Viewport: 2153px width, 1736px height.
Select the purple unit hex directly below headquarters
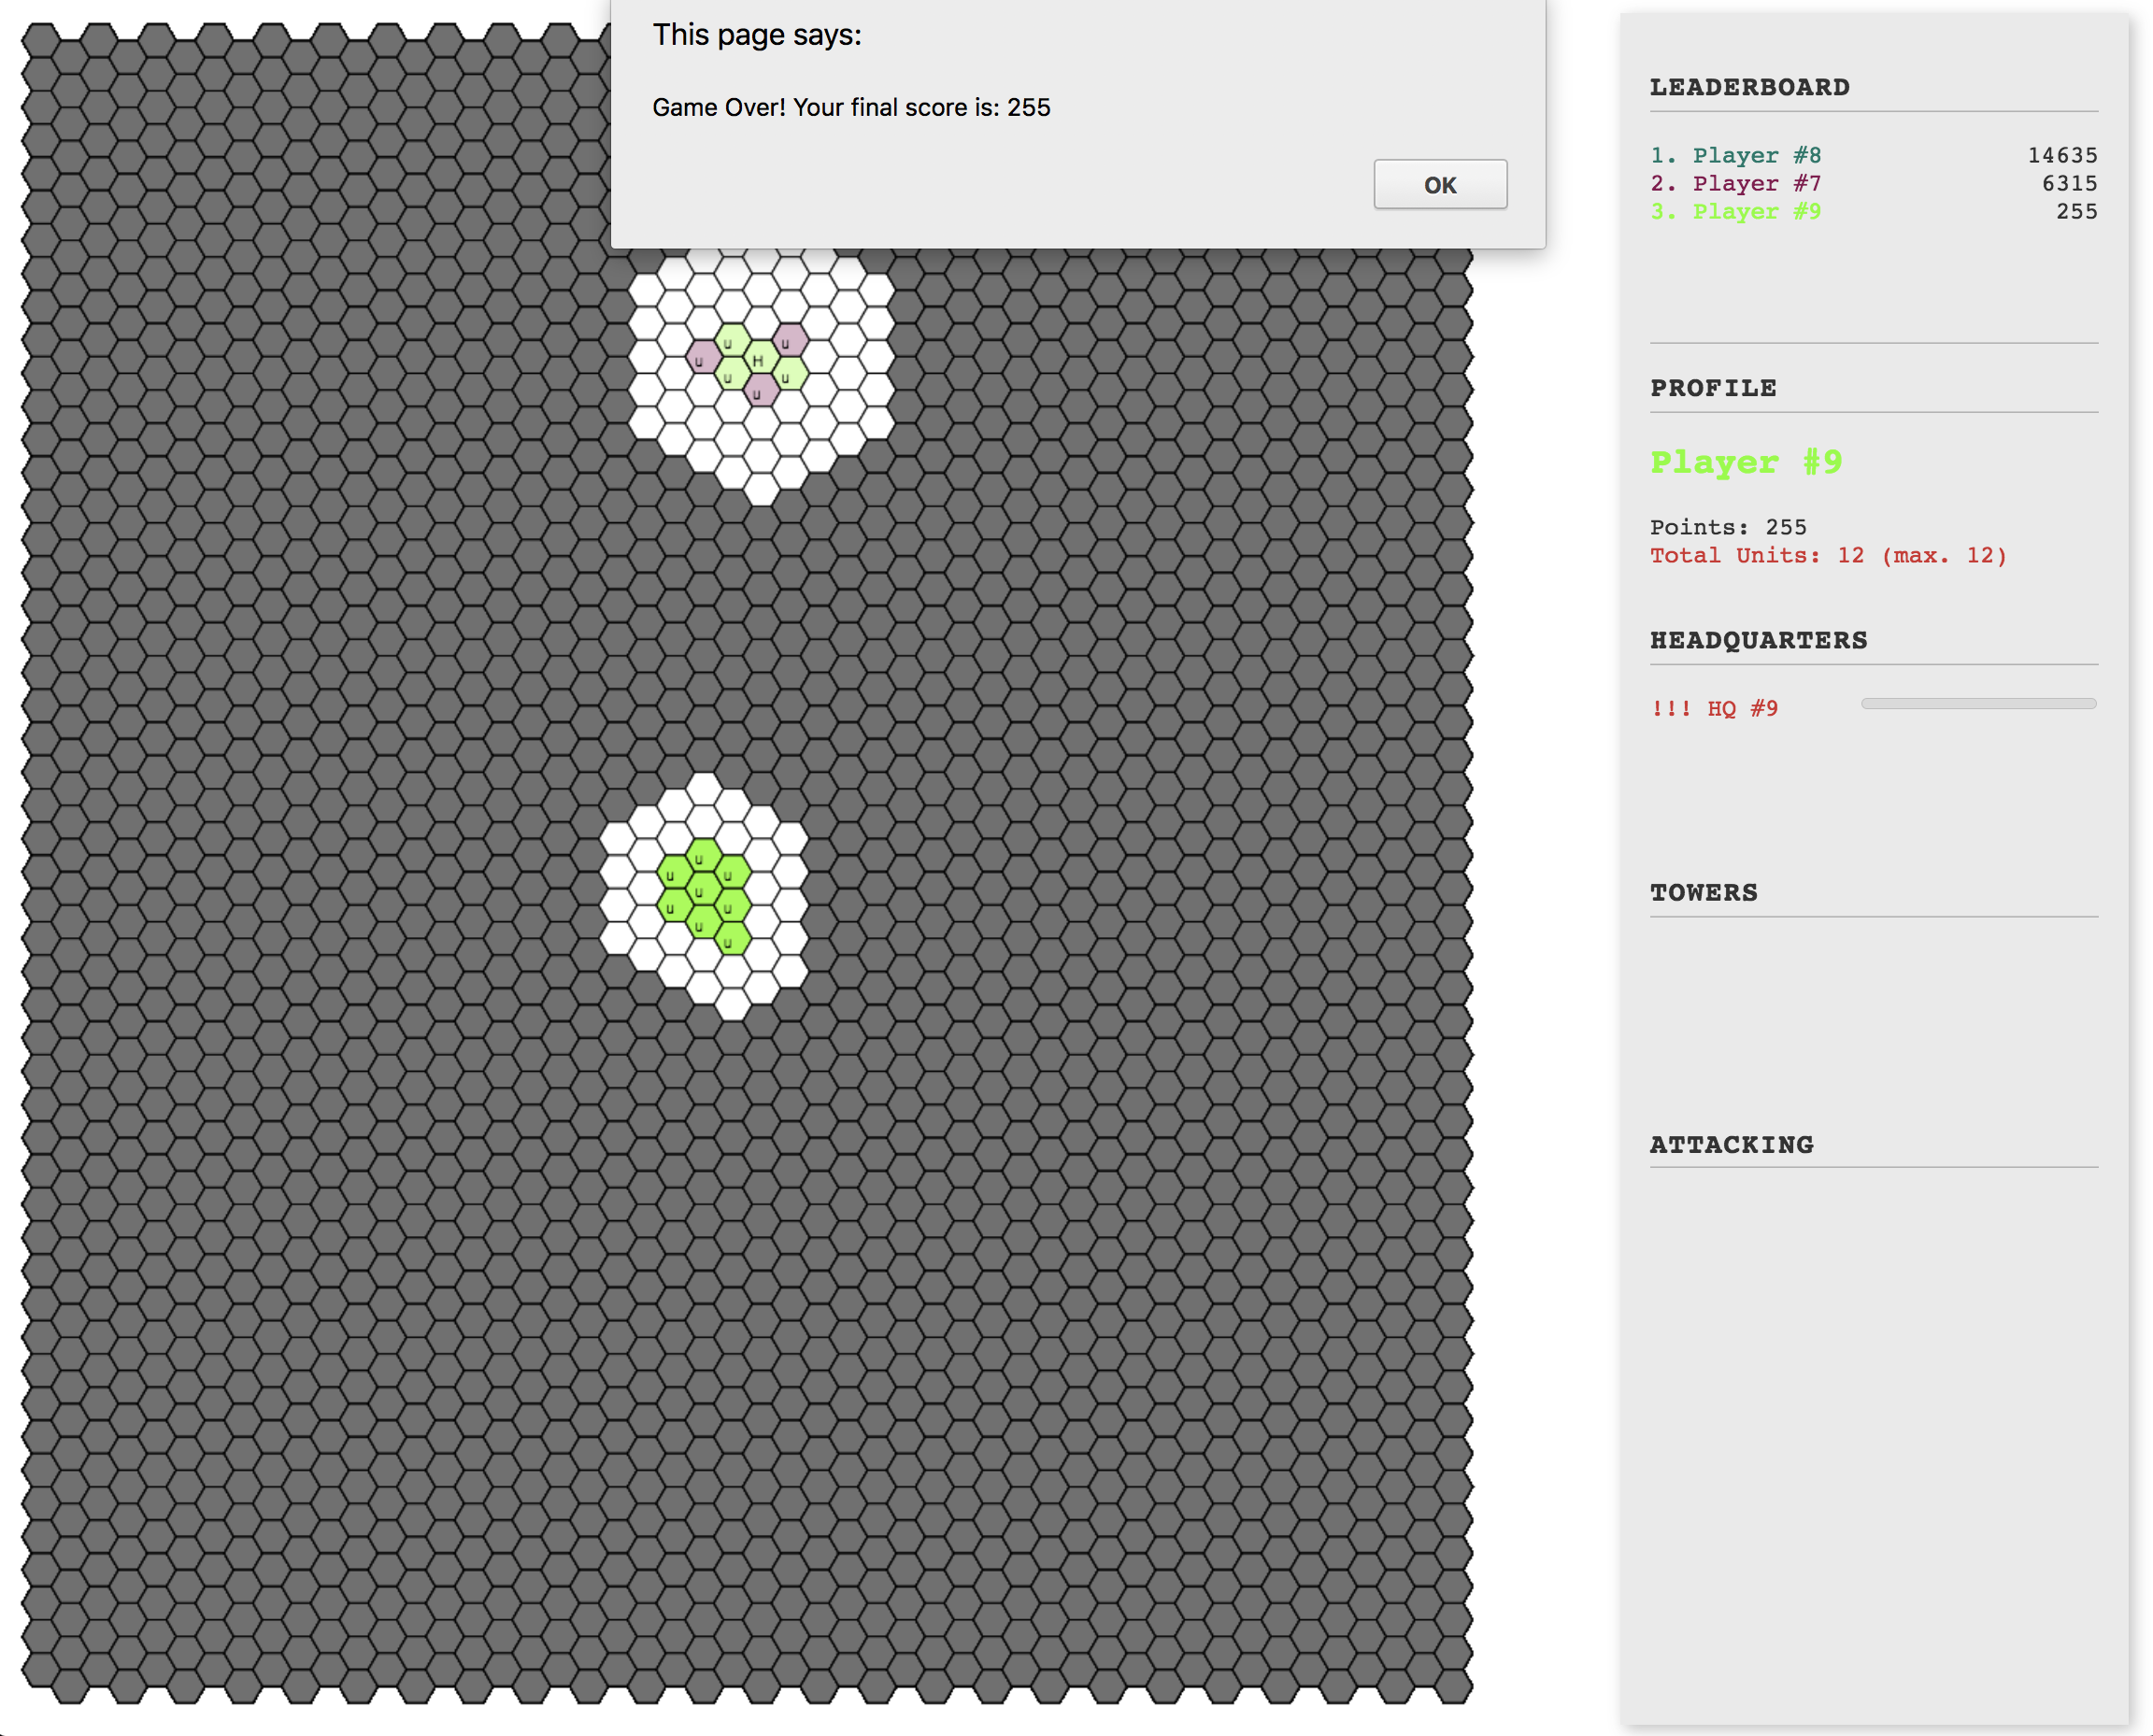click(760, 390)
